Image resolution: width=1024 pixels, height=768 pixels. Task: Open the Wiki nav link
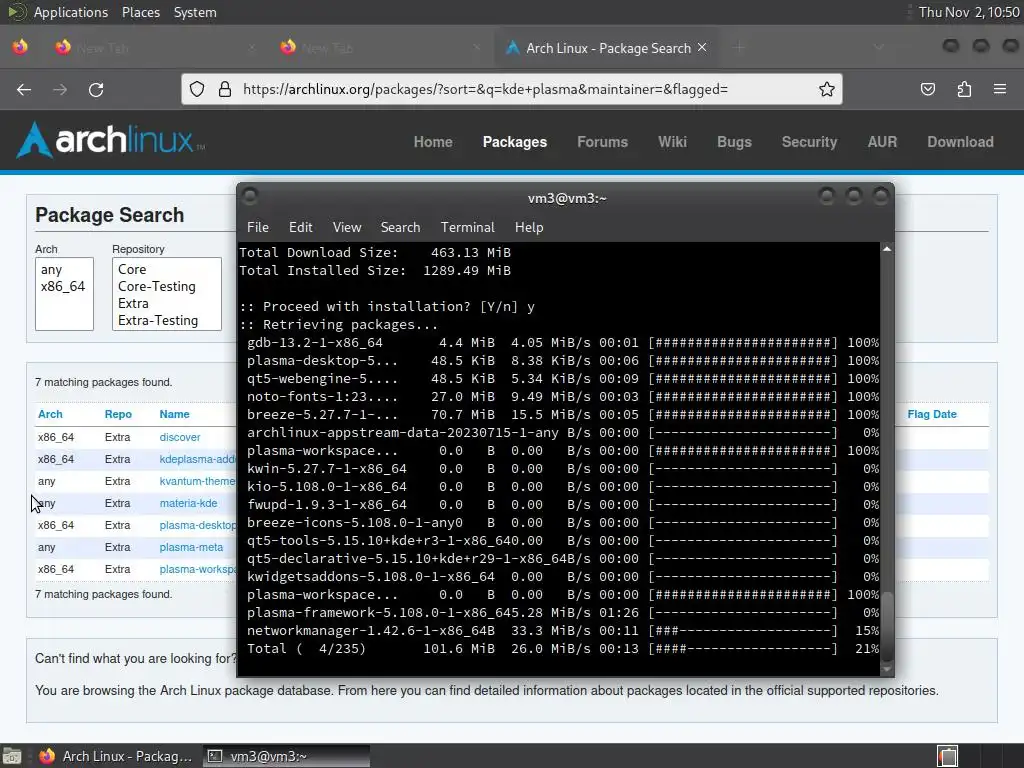(672, 142)
